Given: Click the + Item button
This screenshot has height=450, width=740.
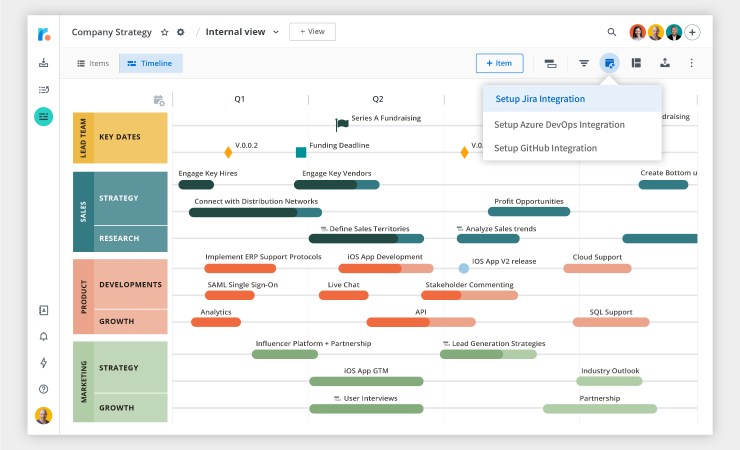Looking at the screenshot, I should tap(499, 63).
